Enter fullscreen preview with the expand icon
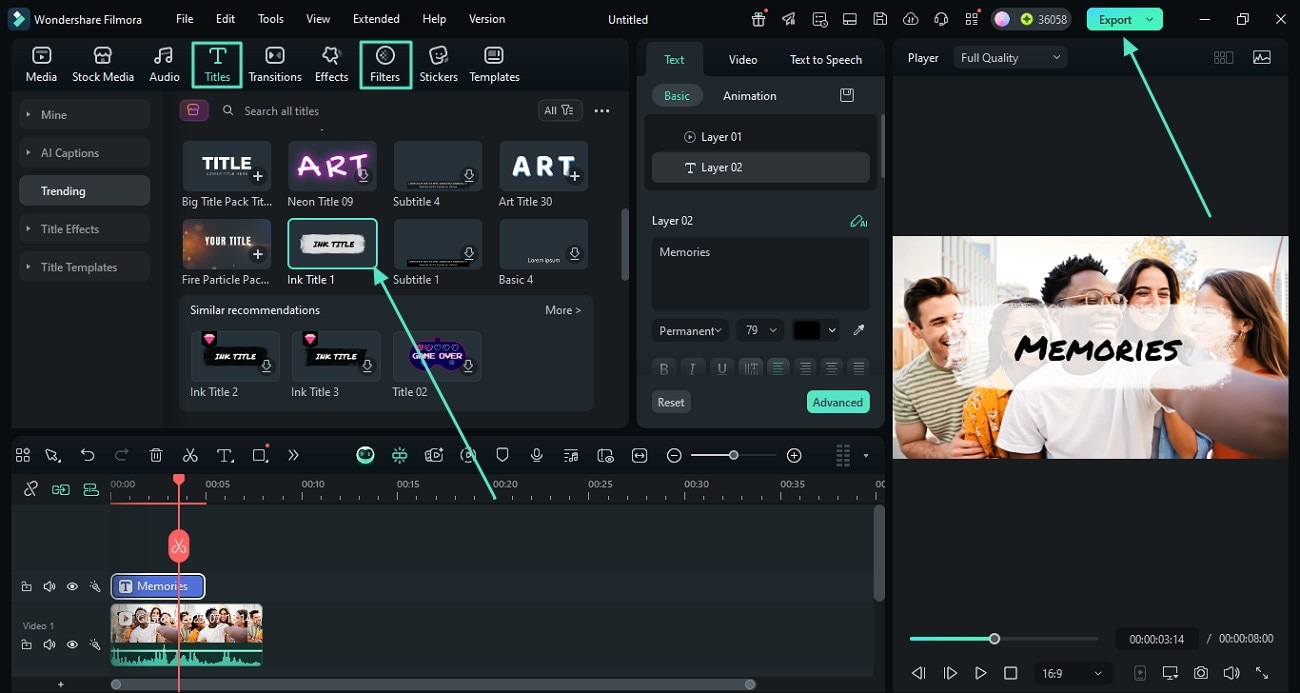Image resolution: width=1300 pixels, height=693 pixels. pos(1262,673)
